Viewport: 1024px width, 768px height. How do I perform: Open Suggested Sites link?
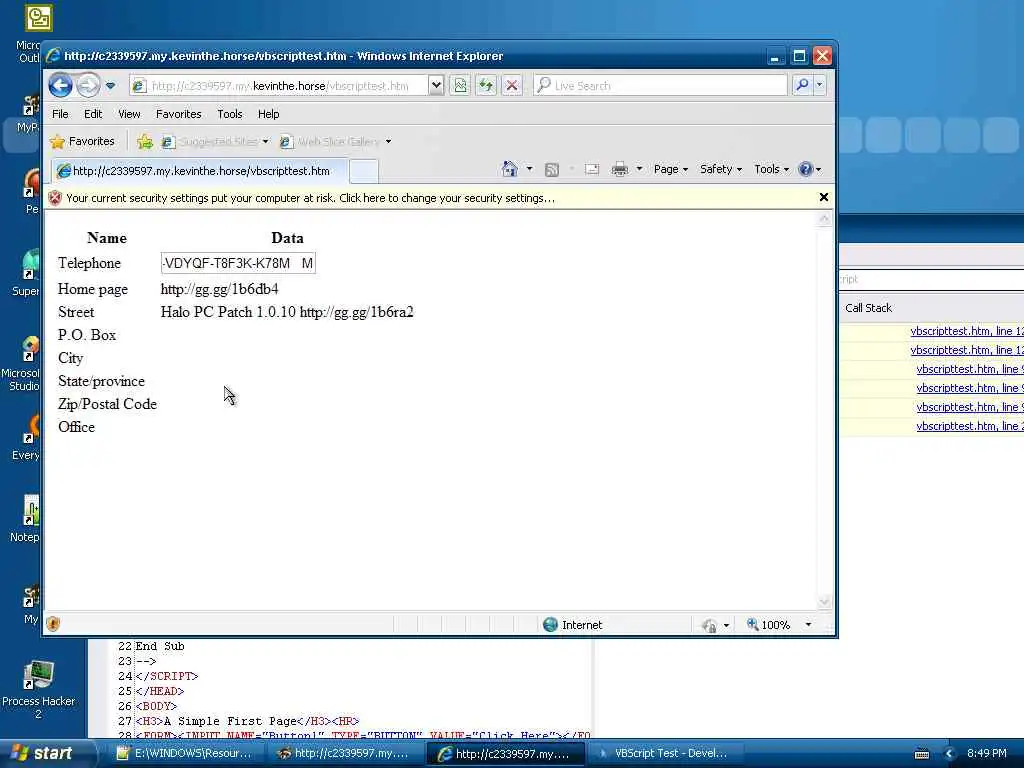click(x=215, y=141)
